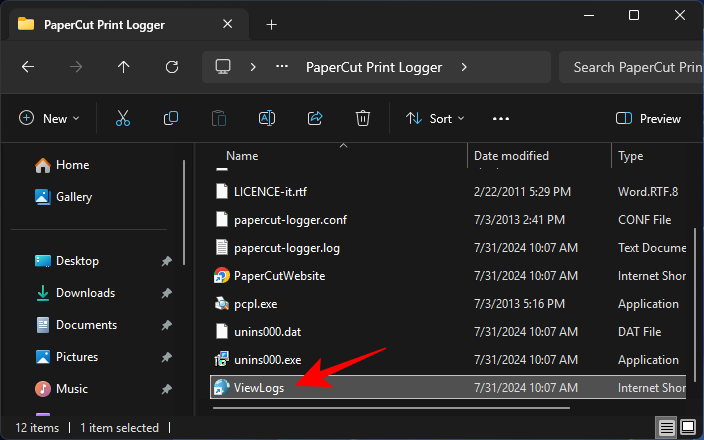Image resolution: width=704 pixels, height=440 pixels.
Task: Toggle the Preview pane
Action: (x=649, y=118)
